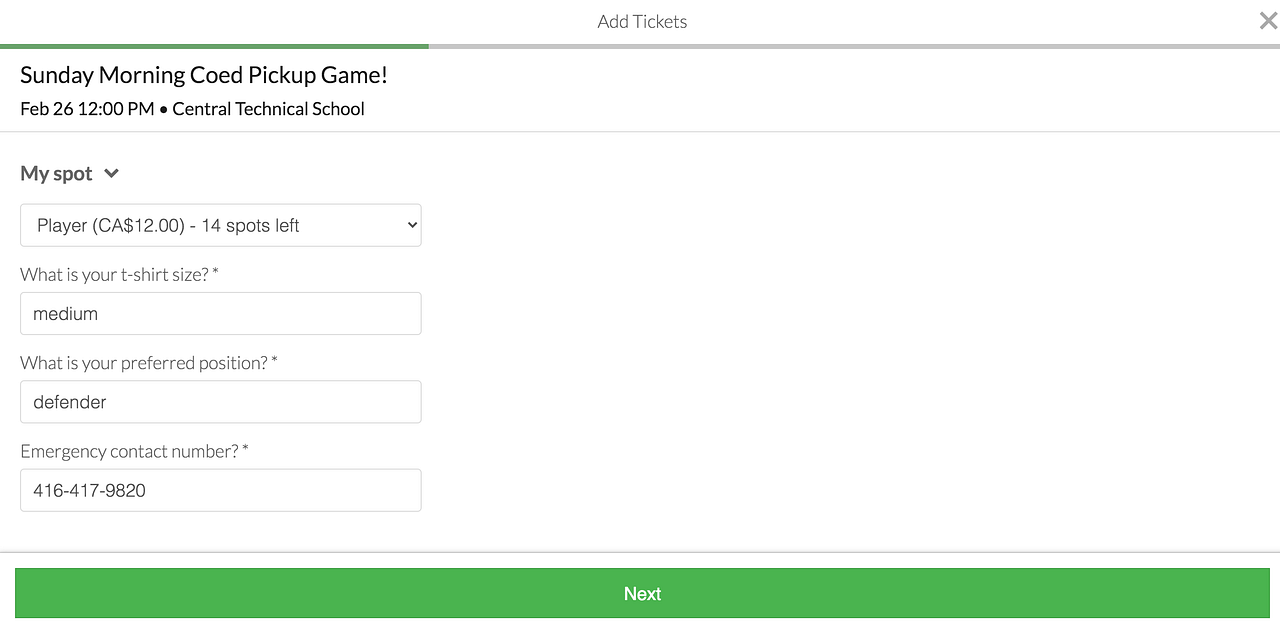Click the "What is your t-shirt size?" label
The height and width of the screenshot is (629, 1280).
tap(114, 274)
